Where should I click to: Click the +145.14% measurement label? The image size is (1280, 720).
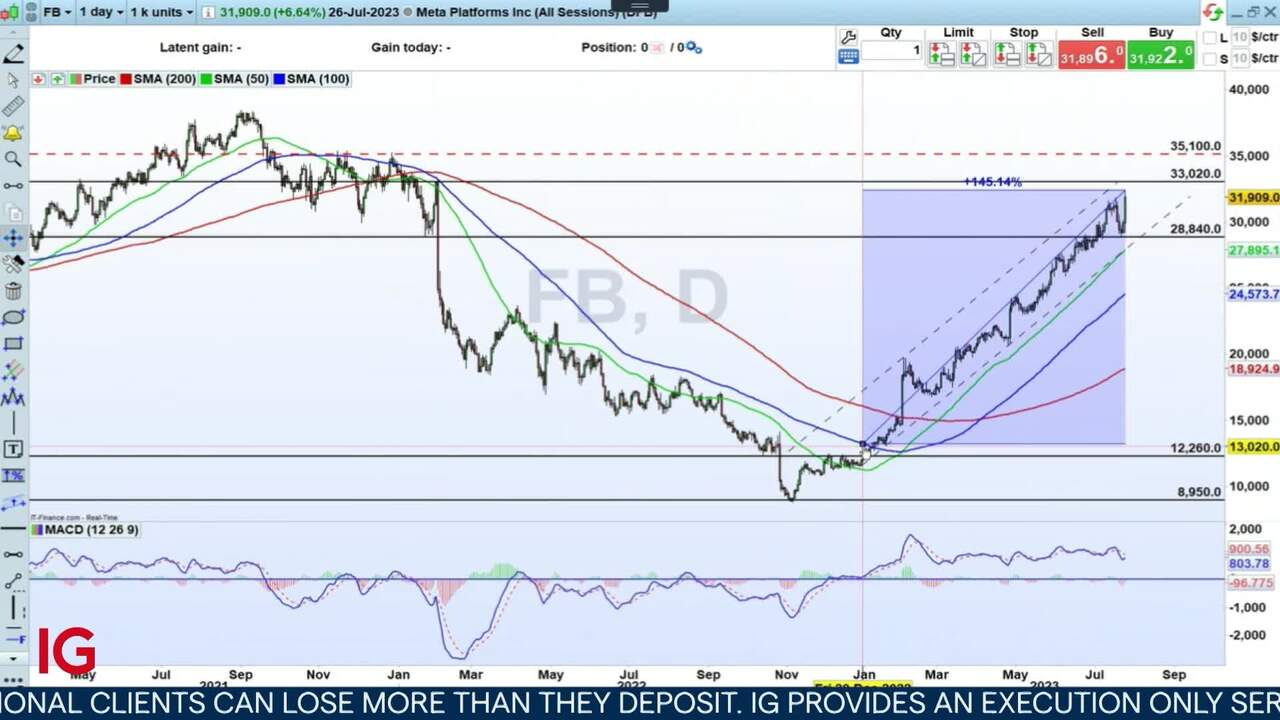click(x=992, y=182)
